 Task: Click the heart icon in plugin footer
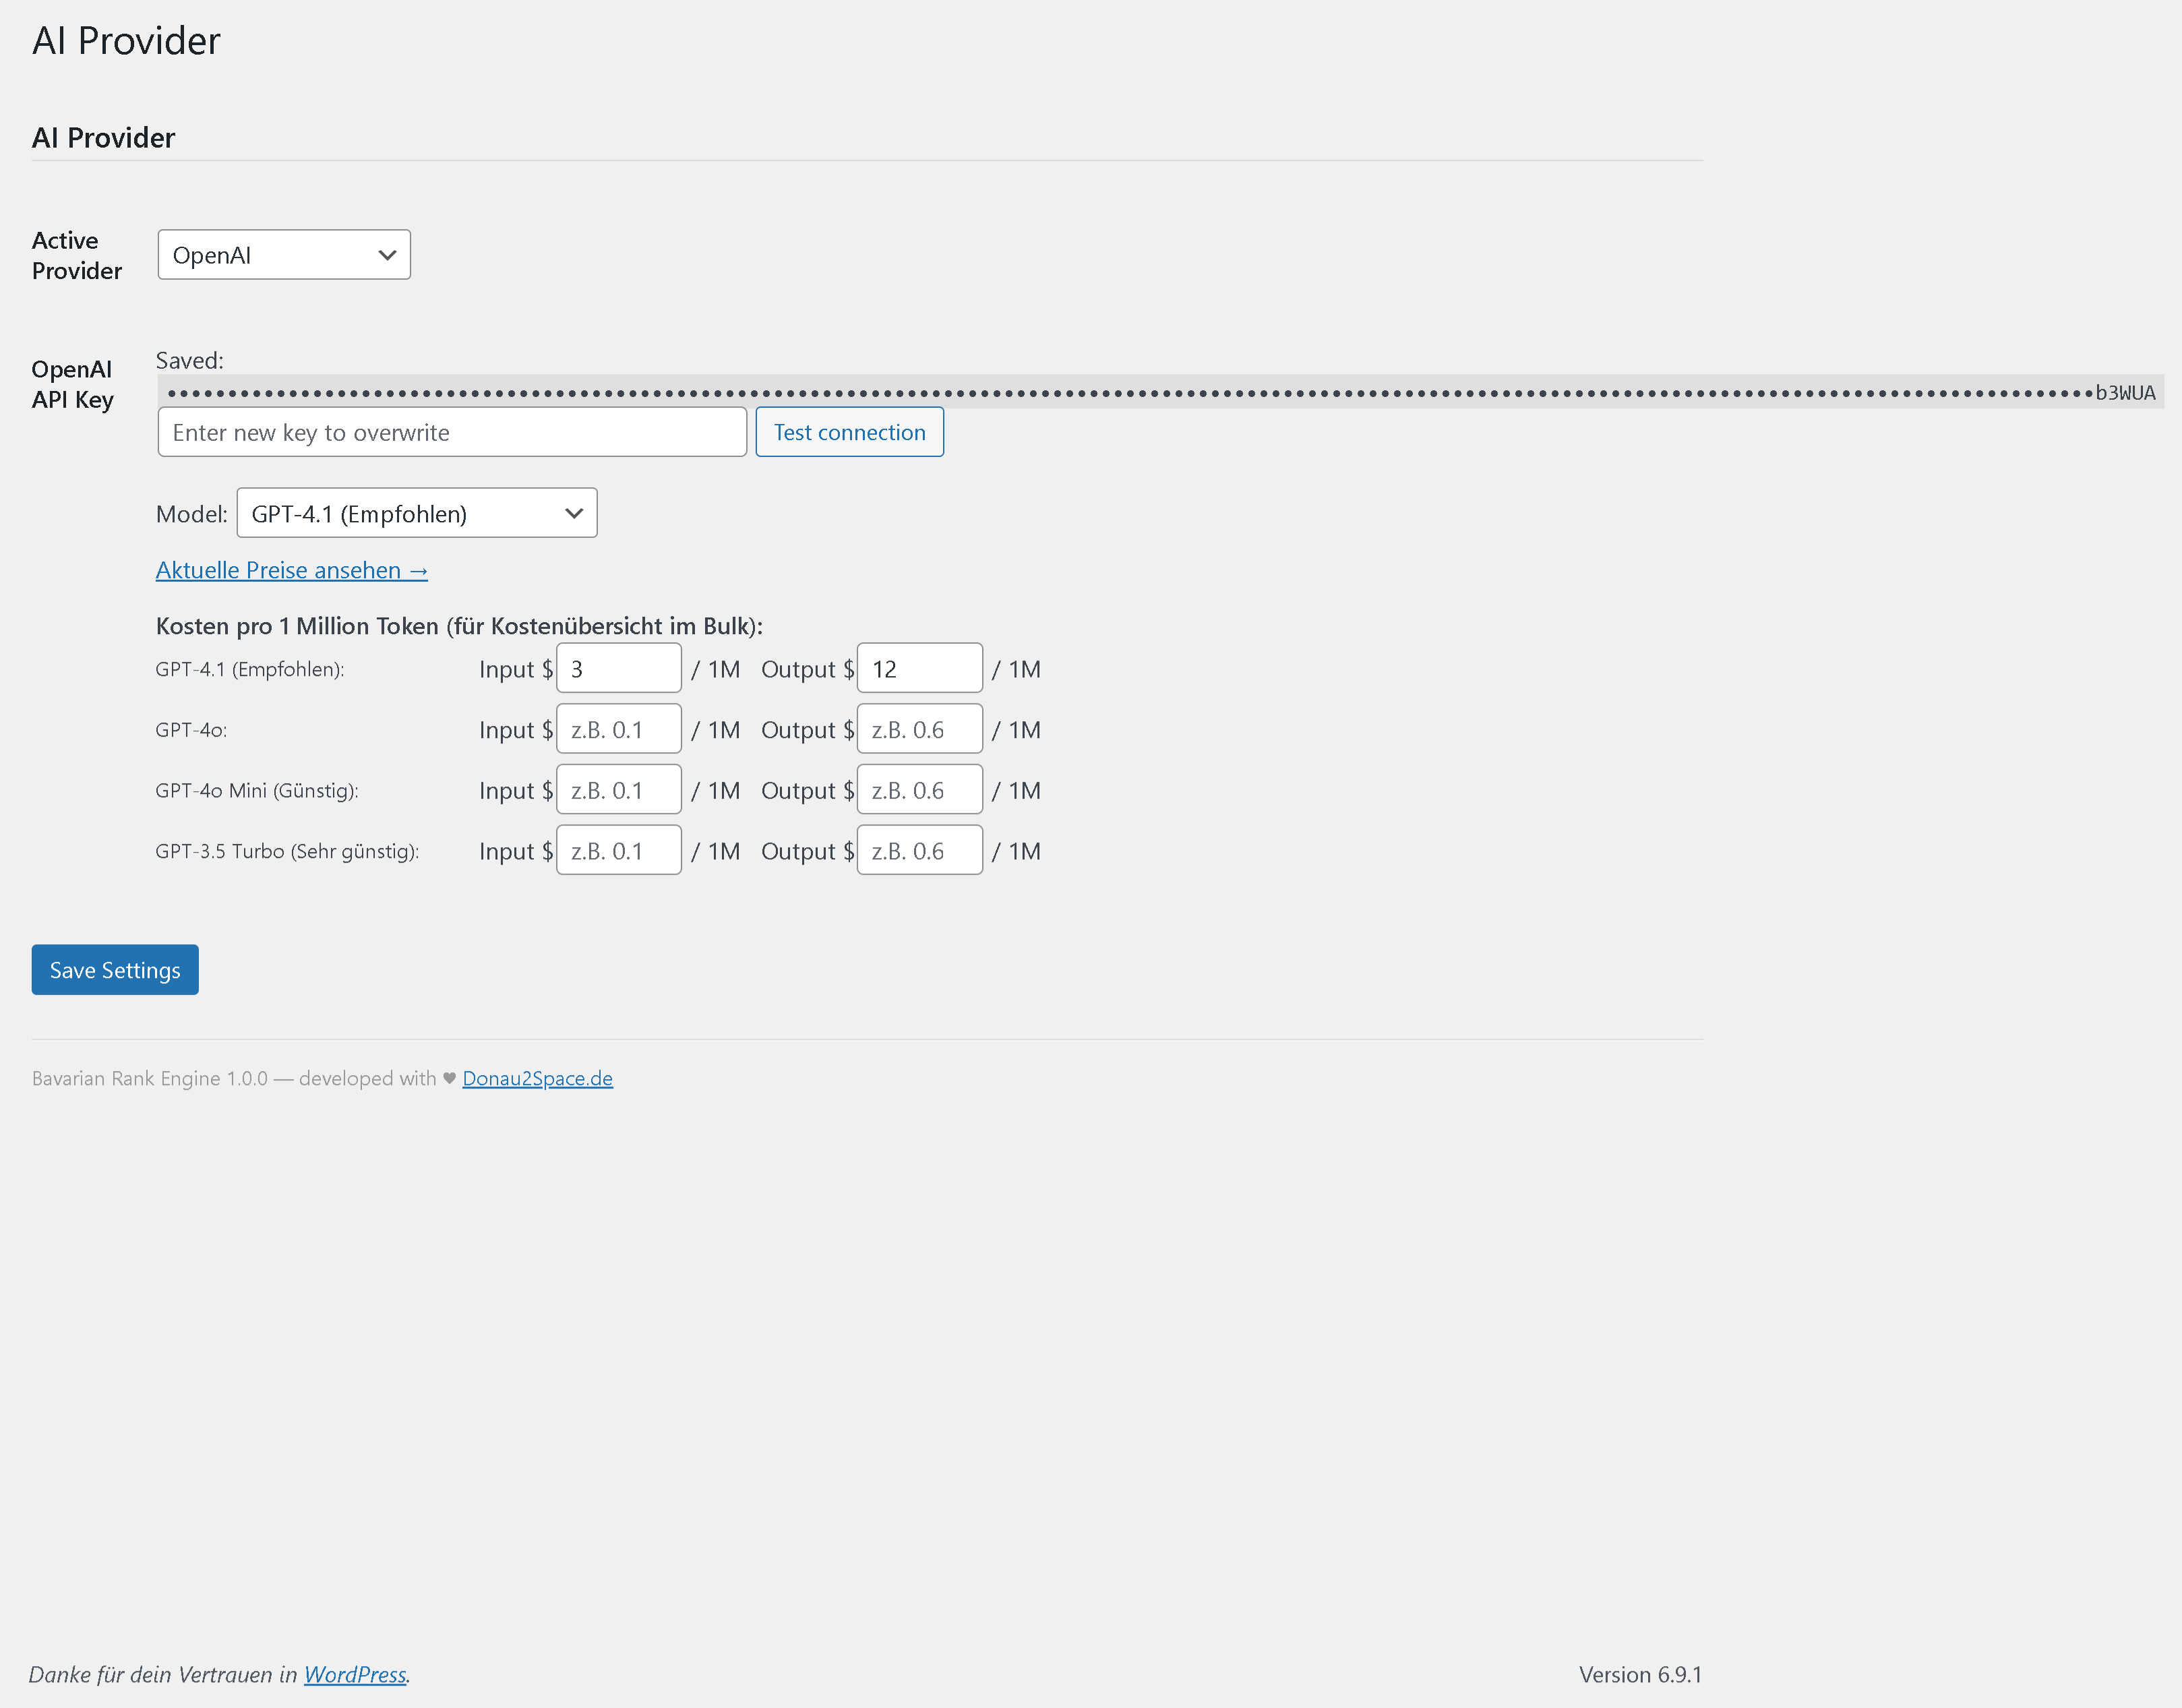pyautogui.click(x=449, y=1079)
